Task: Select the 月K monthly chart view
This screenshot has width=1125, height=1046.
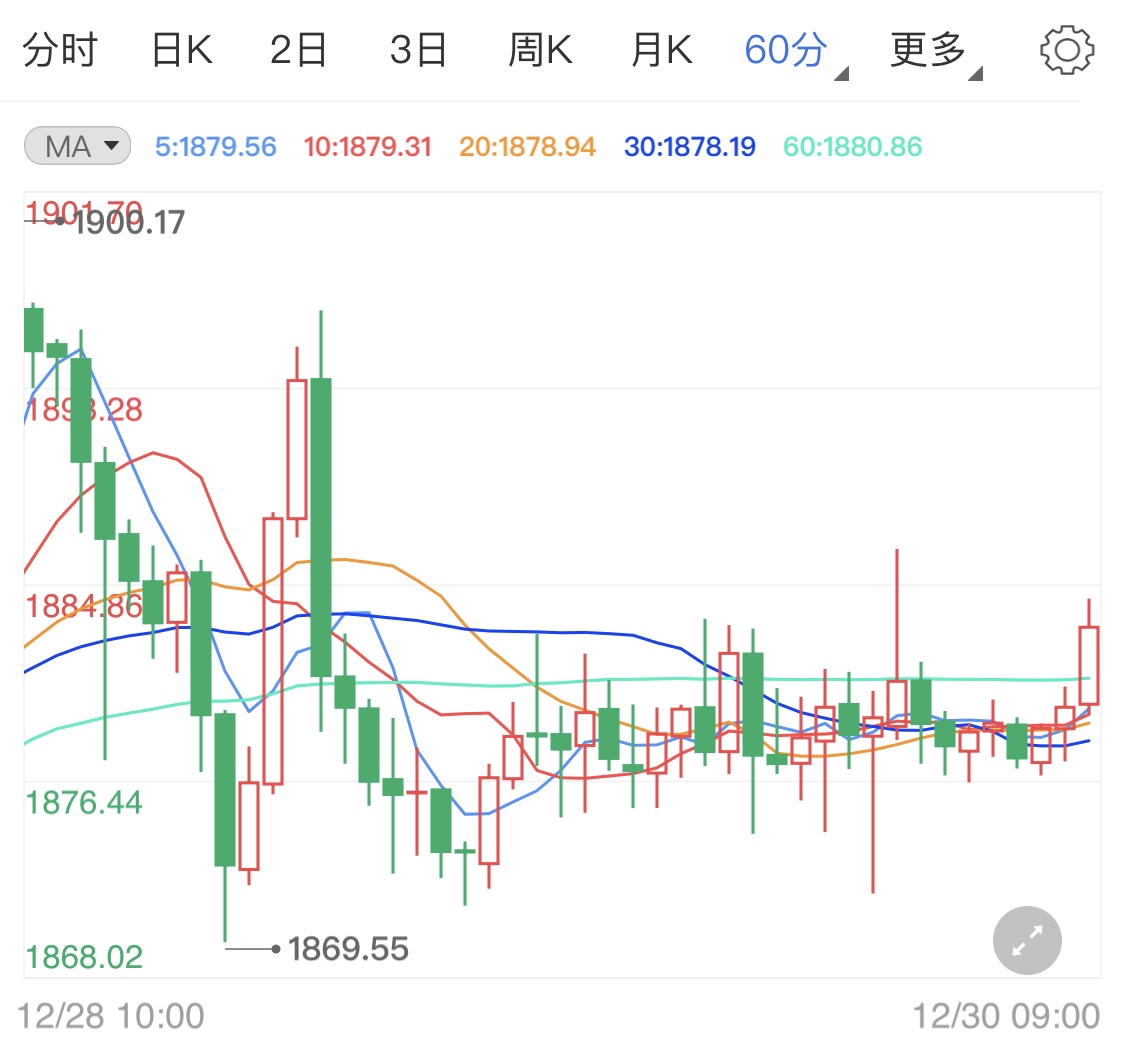Action: pyautogui.click(x=659, y=49)
